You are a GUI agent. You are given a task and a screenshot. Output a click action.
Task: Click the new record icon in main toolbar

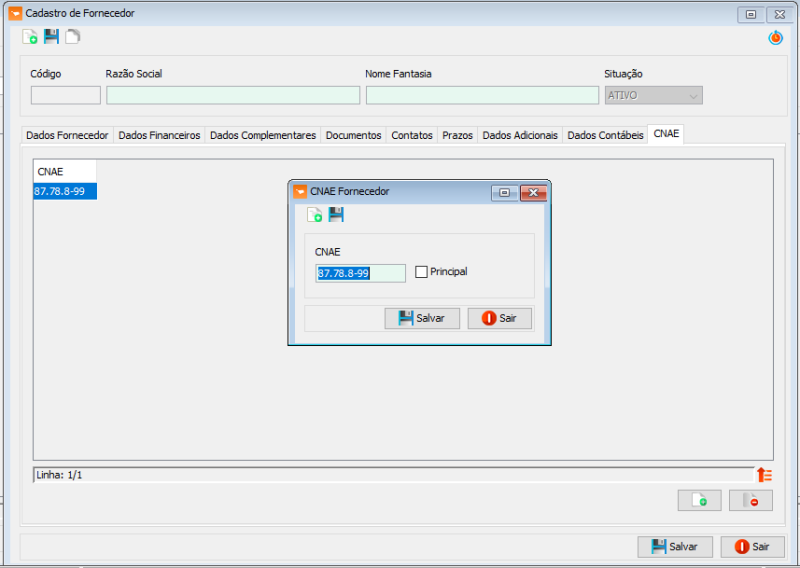[30, 37]
